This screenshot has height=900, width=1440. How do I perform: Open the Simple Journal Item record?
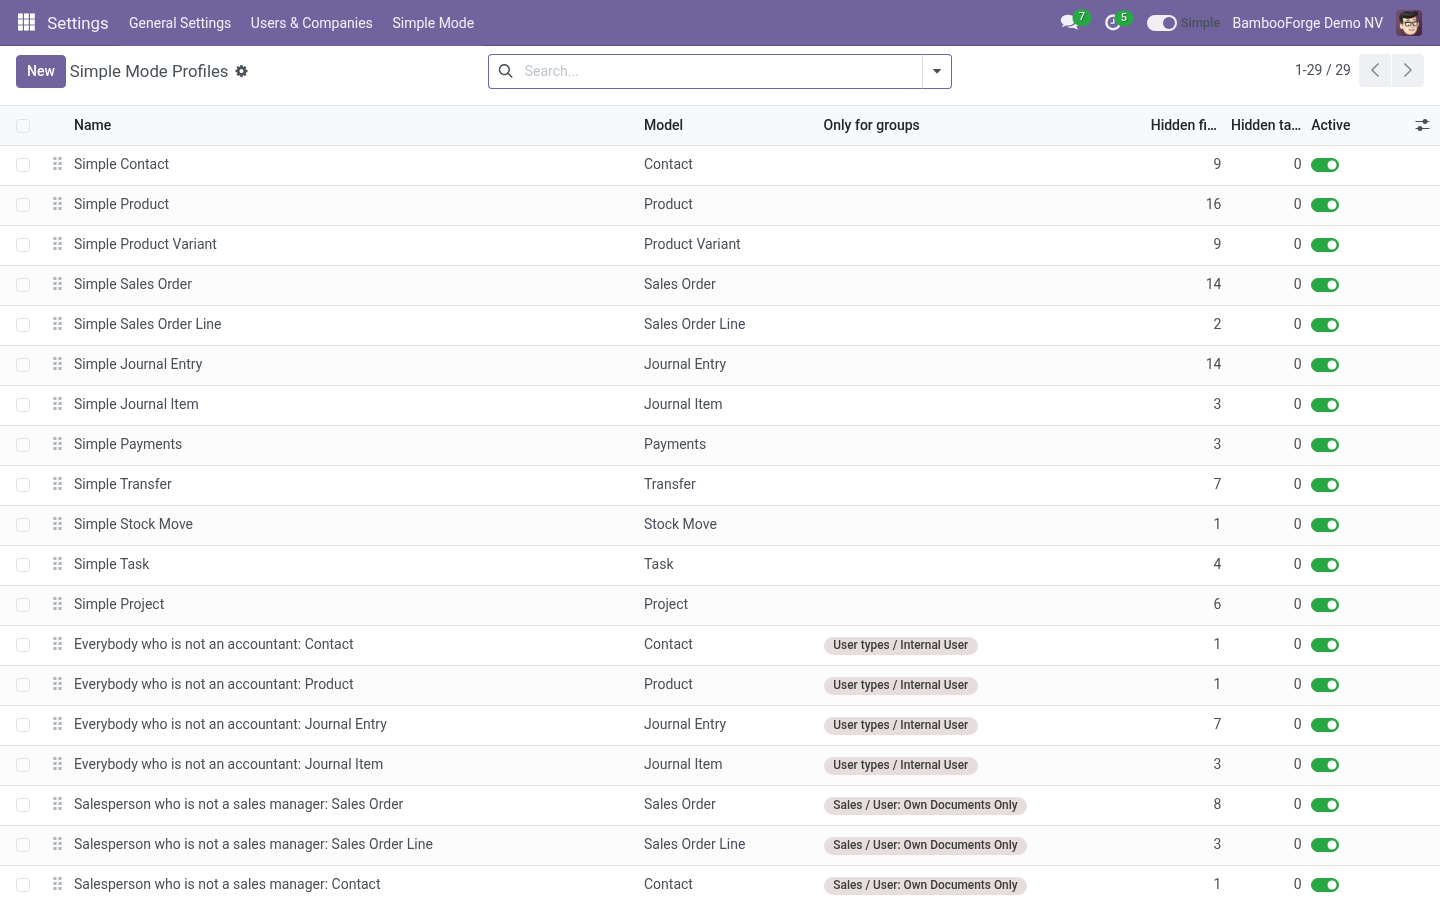click(136, 404)
